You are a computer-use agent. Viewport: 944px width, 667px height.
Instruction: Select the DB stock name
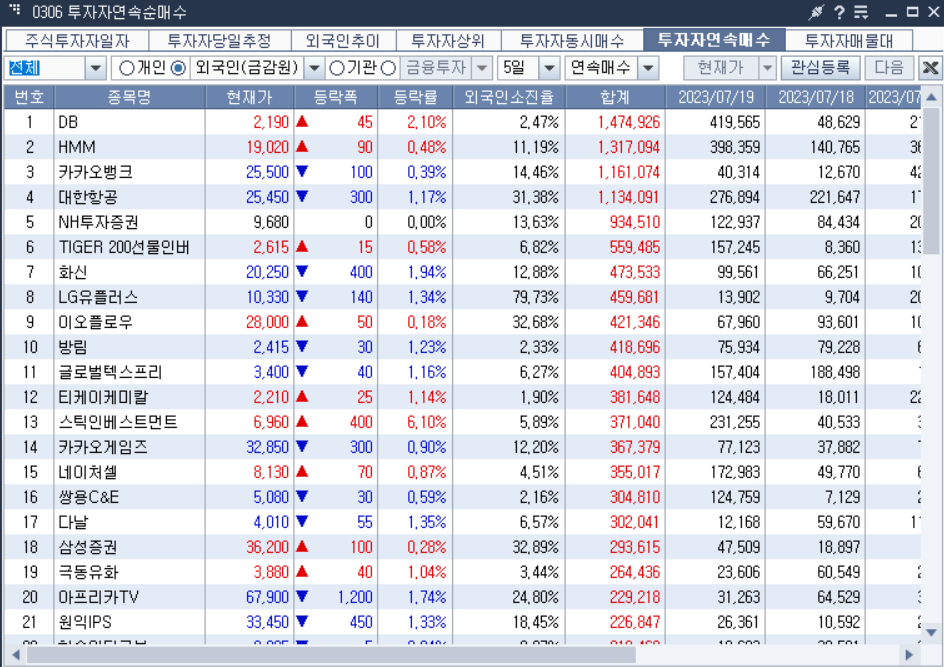(68, 122)
